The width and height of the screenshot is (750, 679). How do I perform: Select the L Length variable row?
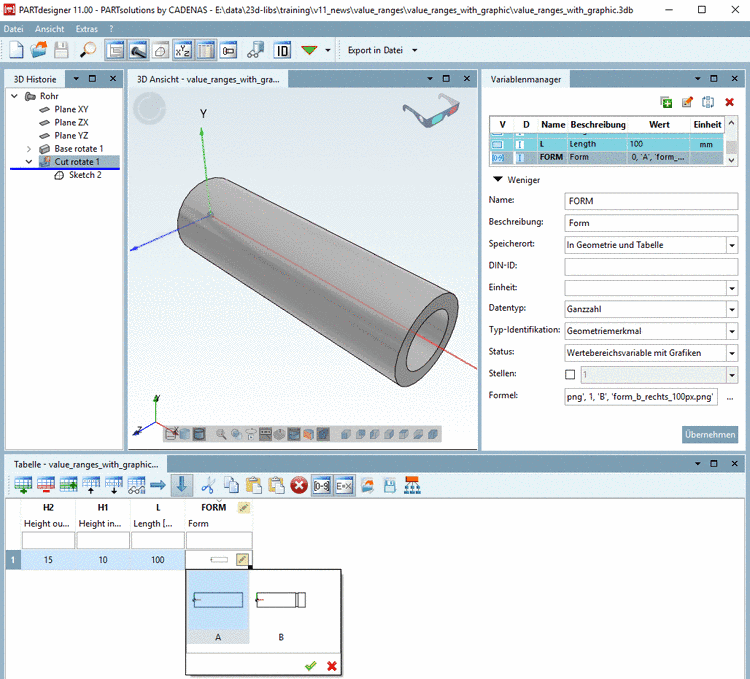pos(607,144)
